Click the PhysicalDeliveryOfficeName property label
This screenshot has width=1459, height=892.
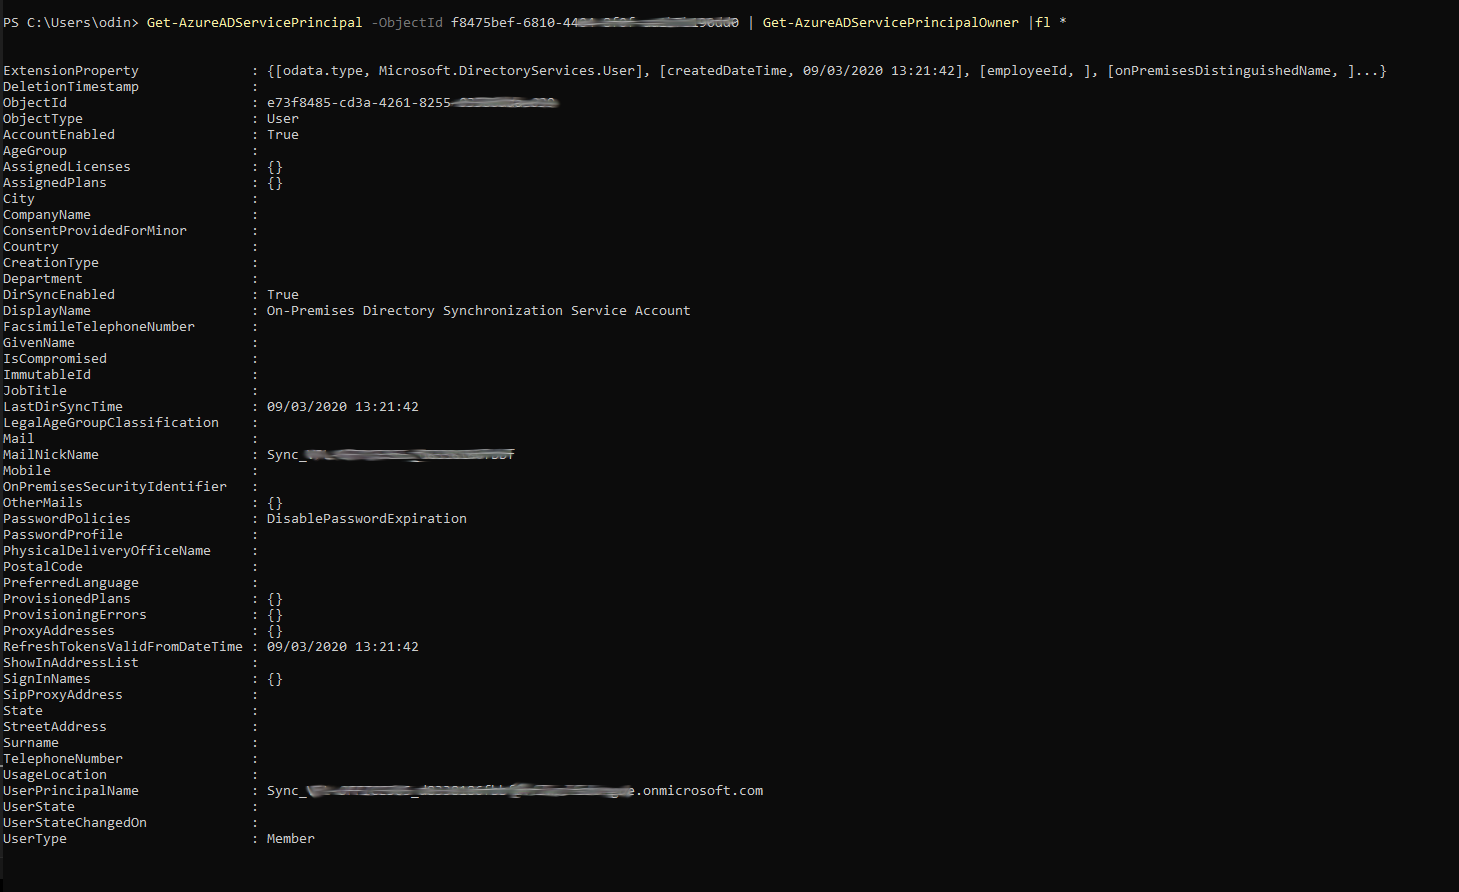click(x=107, y=551)
